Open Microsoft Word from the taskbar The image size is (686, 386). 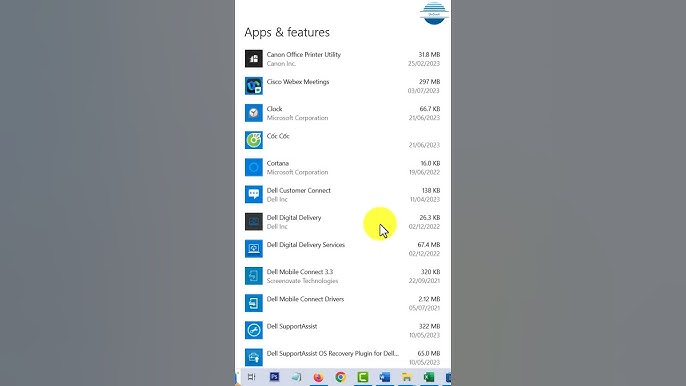click(x=385, y=377)
